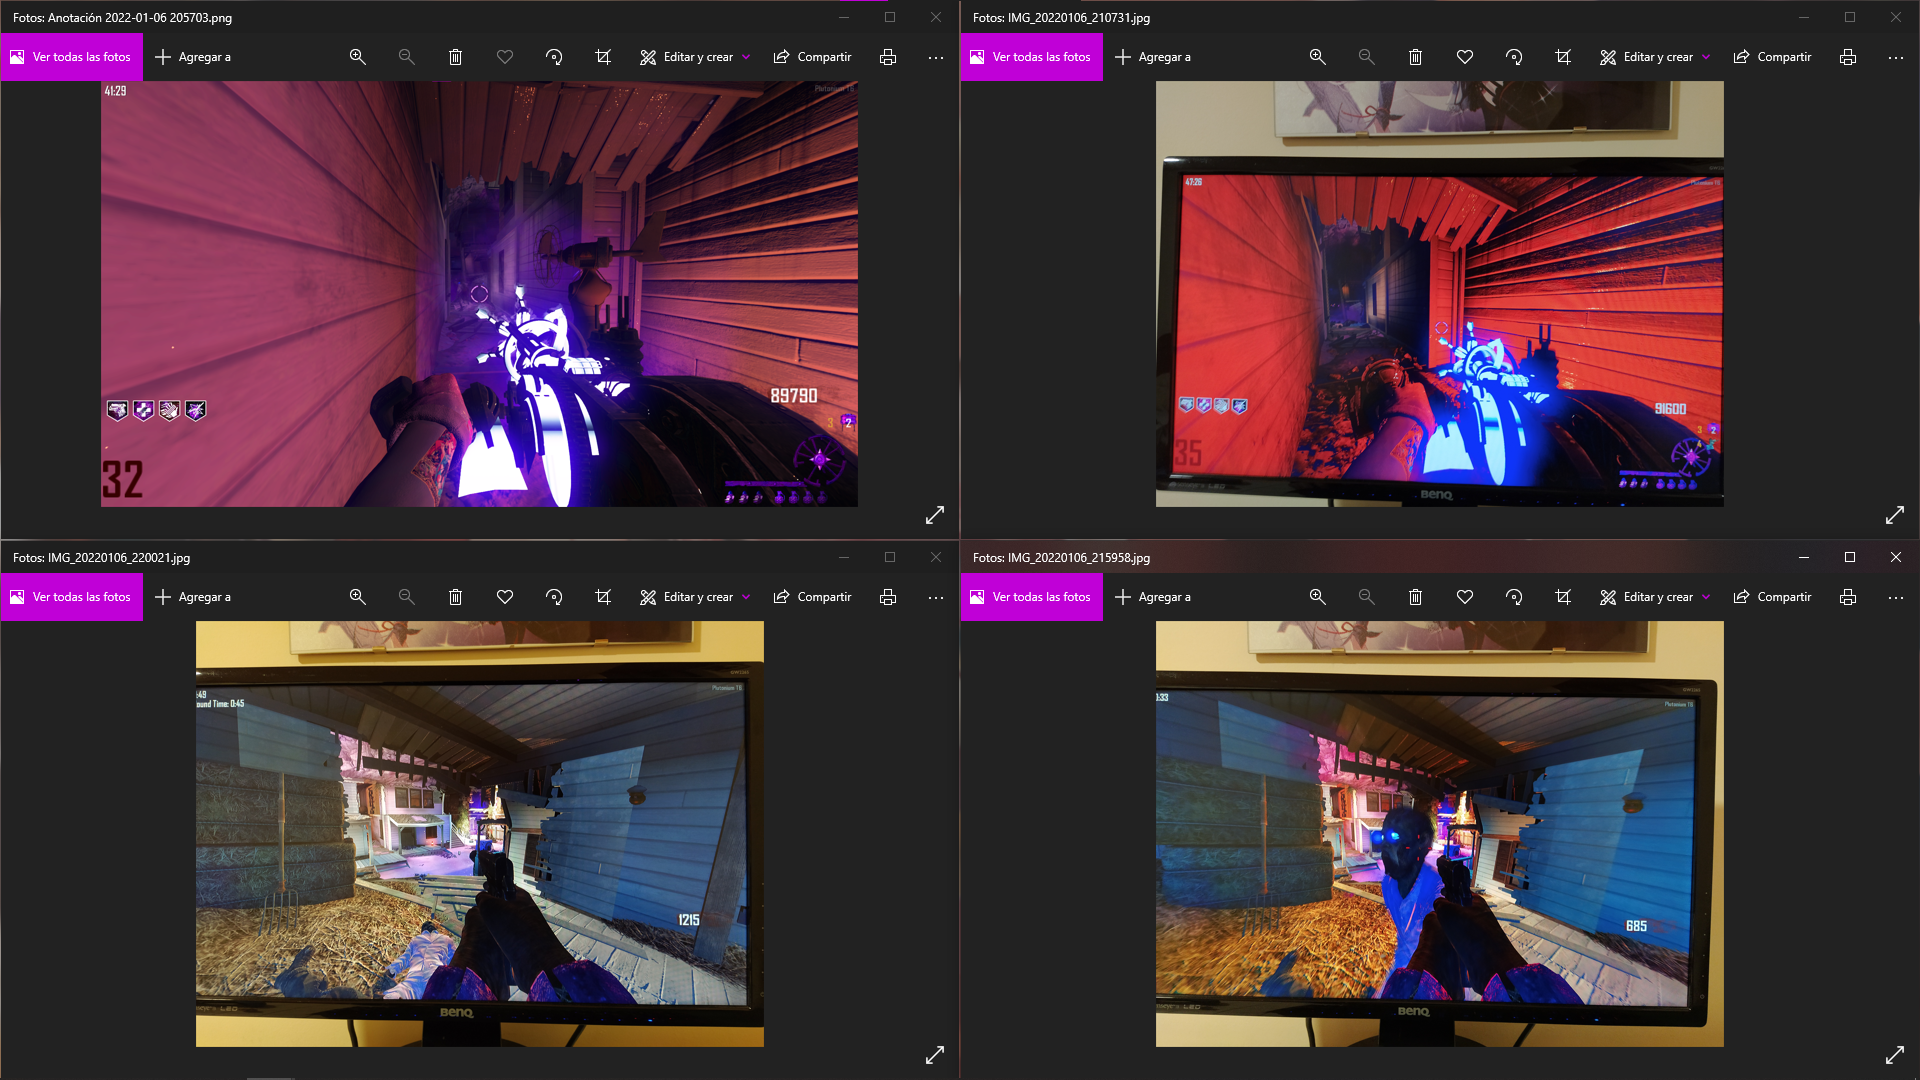Viewport: 1920px width, 1080px height.
Task: Click zoom out icon in IMG_20220106_210731 window
Action: pyautogui.click(x=1366, y=57)
